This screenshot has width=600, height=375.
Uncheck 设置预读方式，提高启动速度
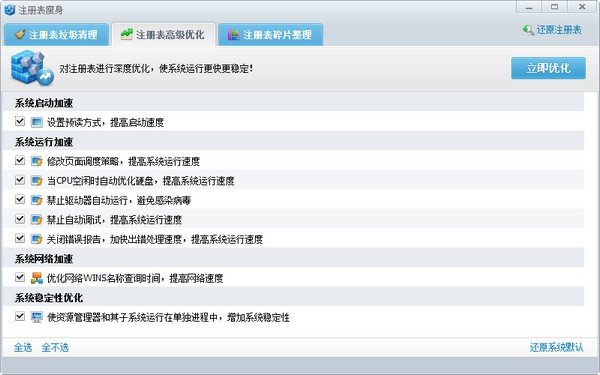pos(20,121)
